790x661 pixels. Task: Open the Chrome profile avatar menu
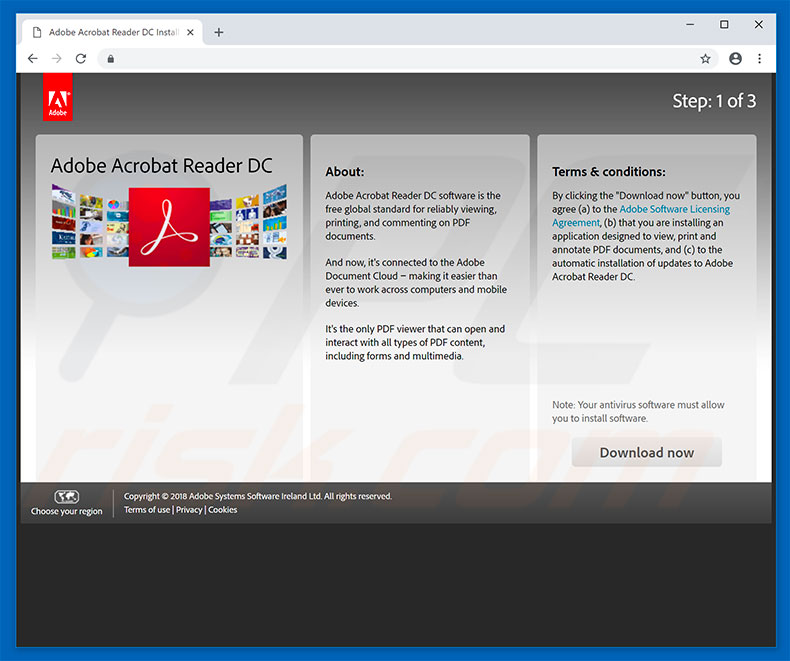point(735,59)
